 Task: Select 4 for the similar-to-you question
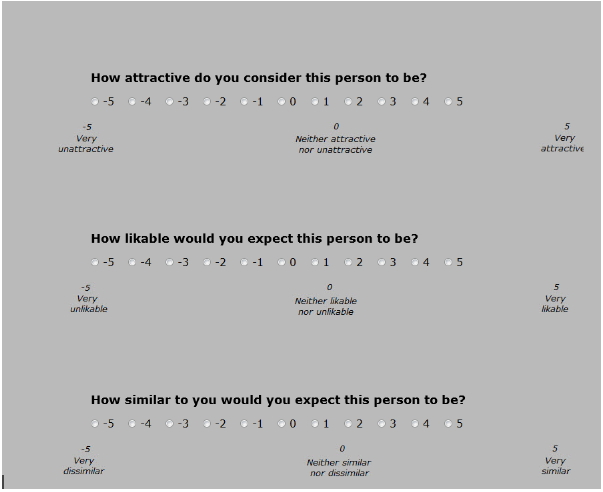click(415, 424)
